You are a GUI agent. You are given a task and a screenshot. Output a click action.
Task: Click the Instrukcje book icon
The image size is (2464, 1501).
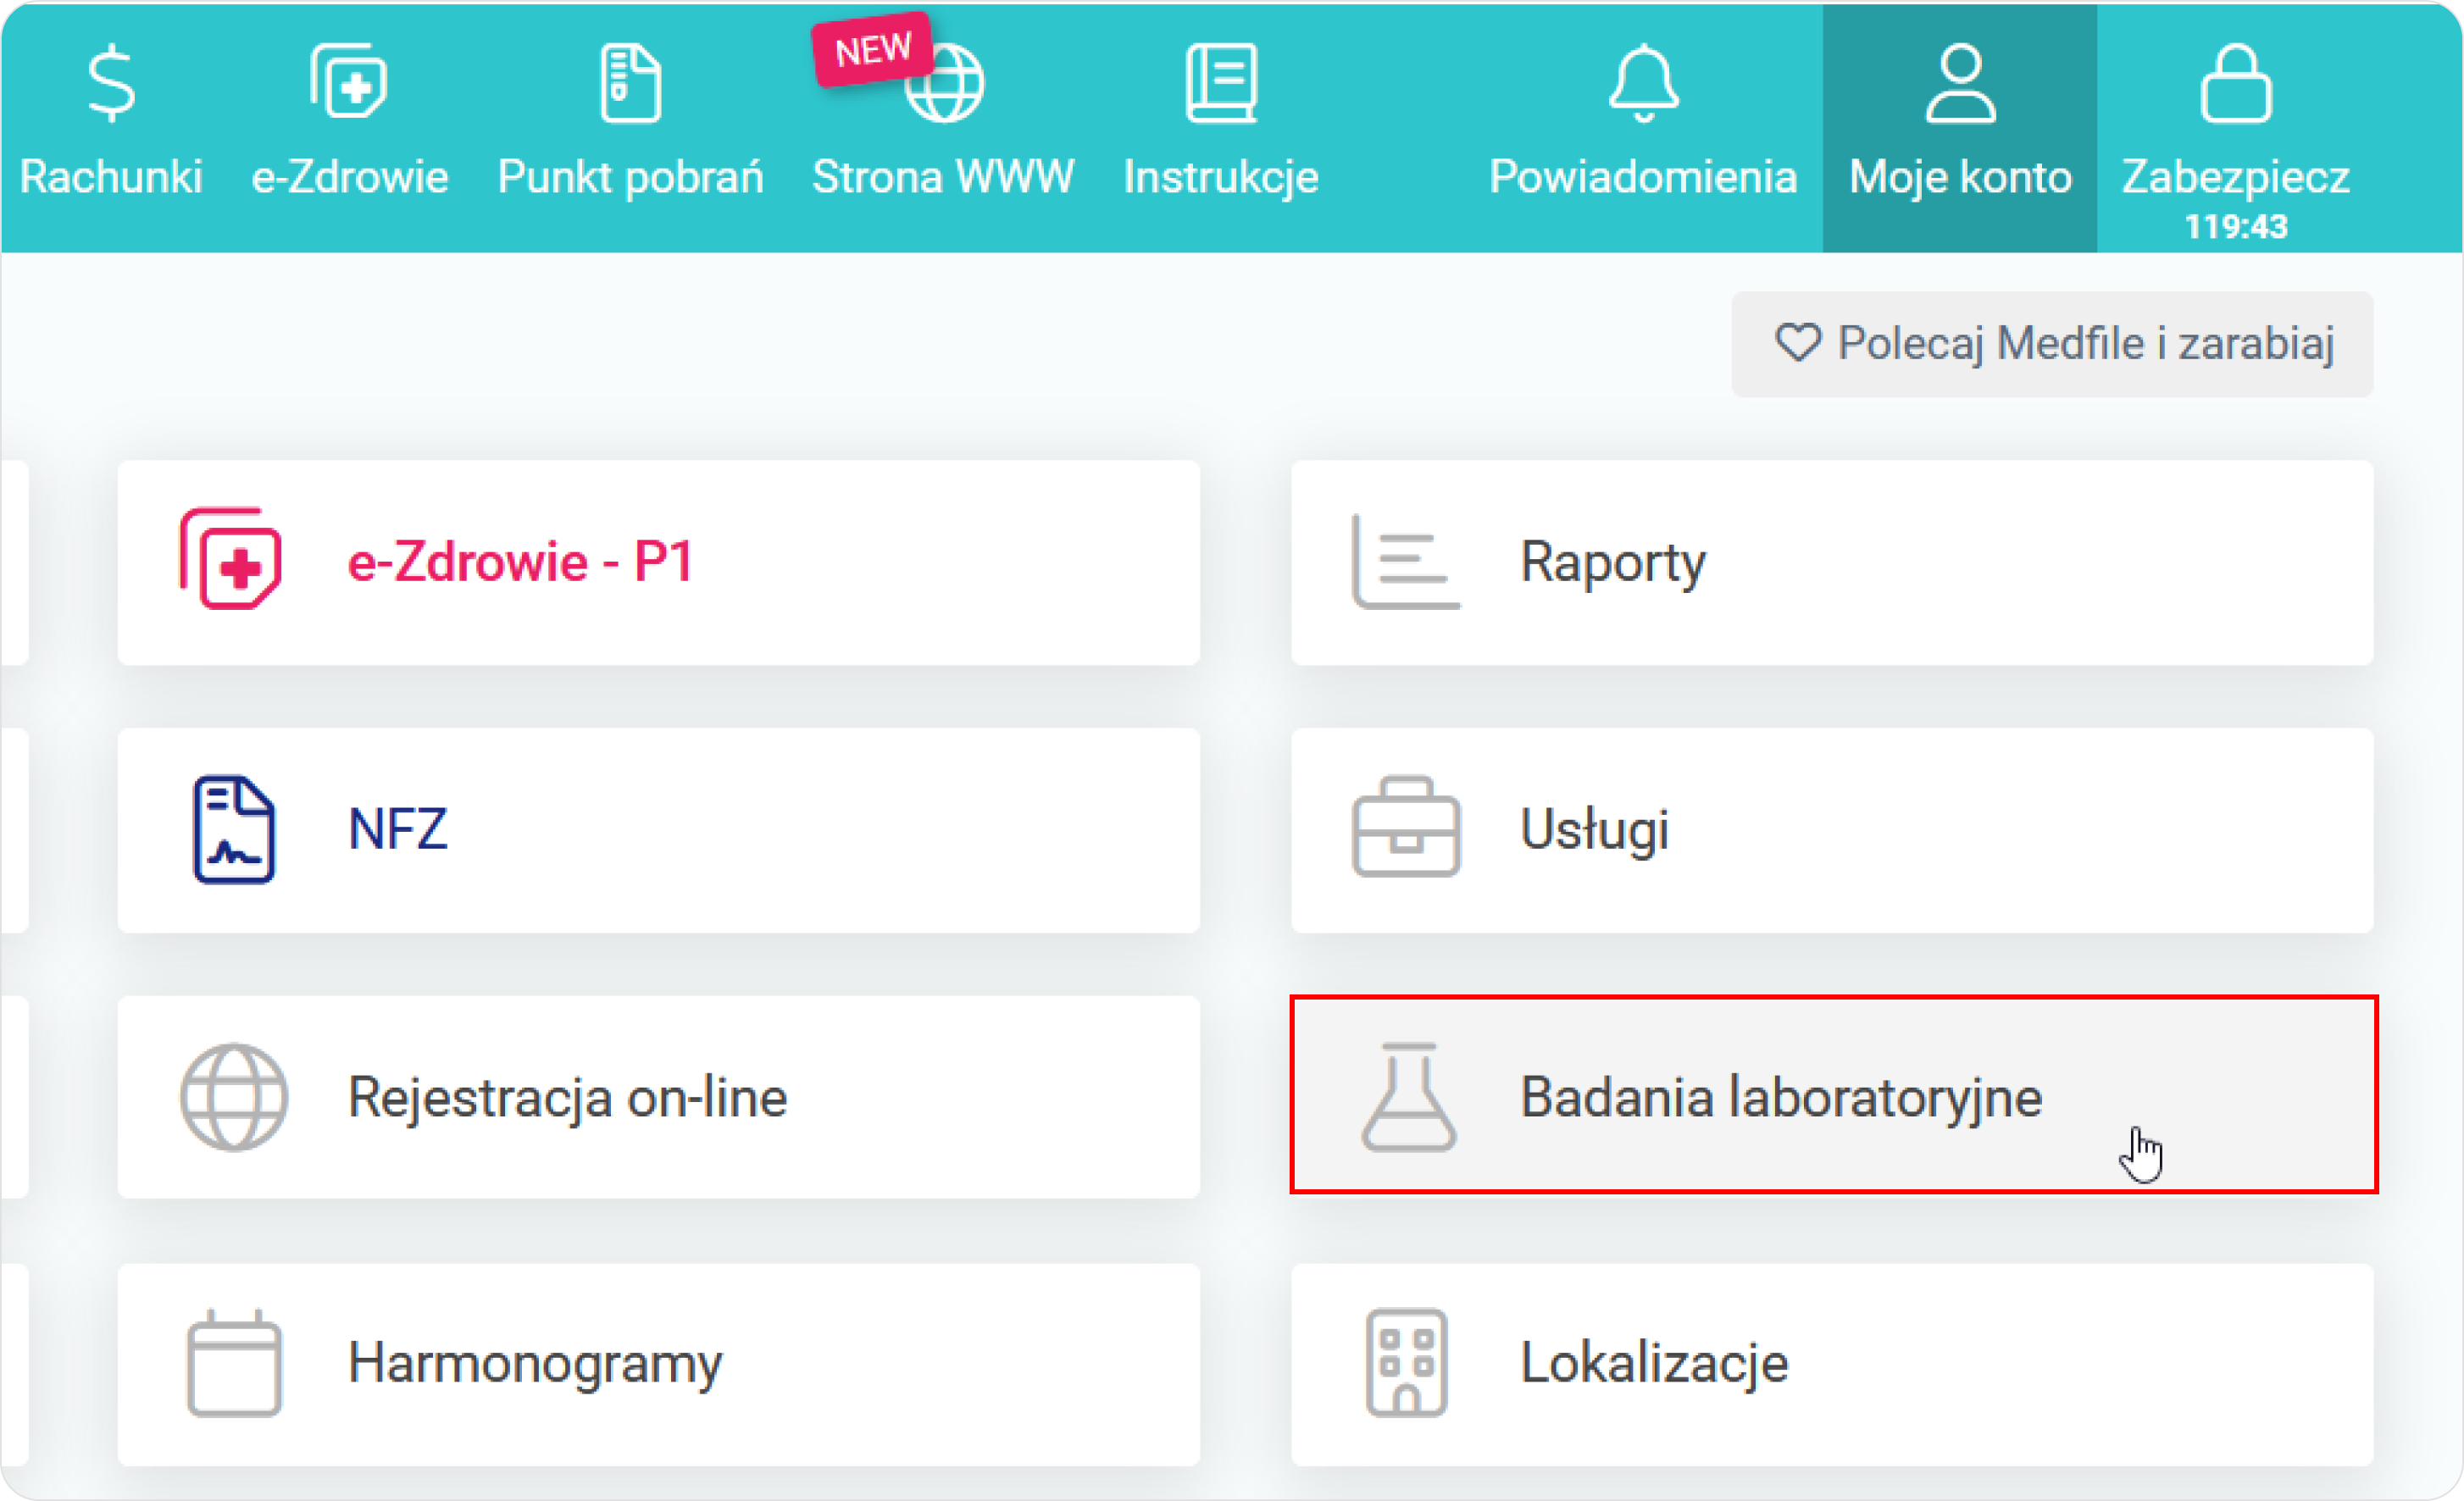pos(1221,85)
